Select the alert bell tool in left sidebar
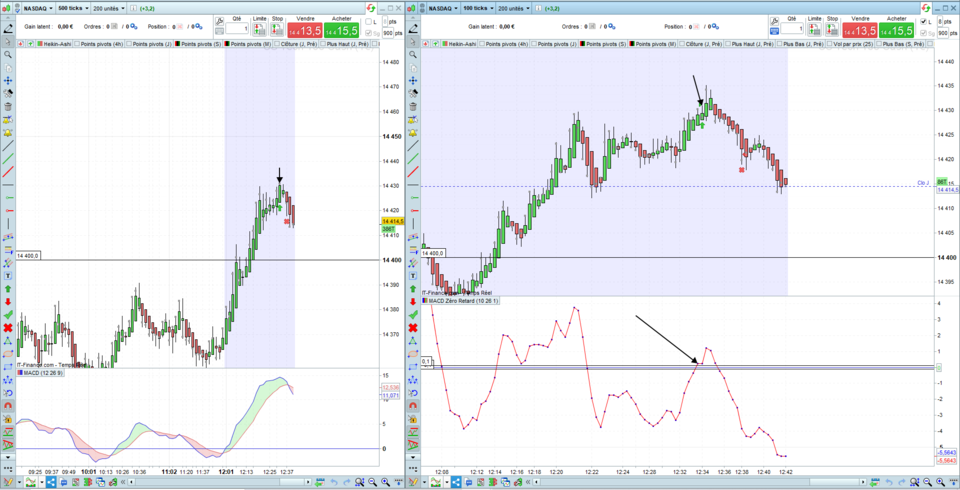This screenshot has width=960, height=490. [x=8, y=132]
